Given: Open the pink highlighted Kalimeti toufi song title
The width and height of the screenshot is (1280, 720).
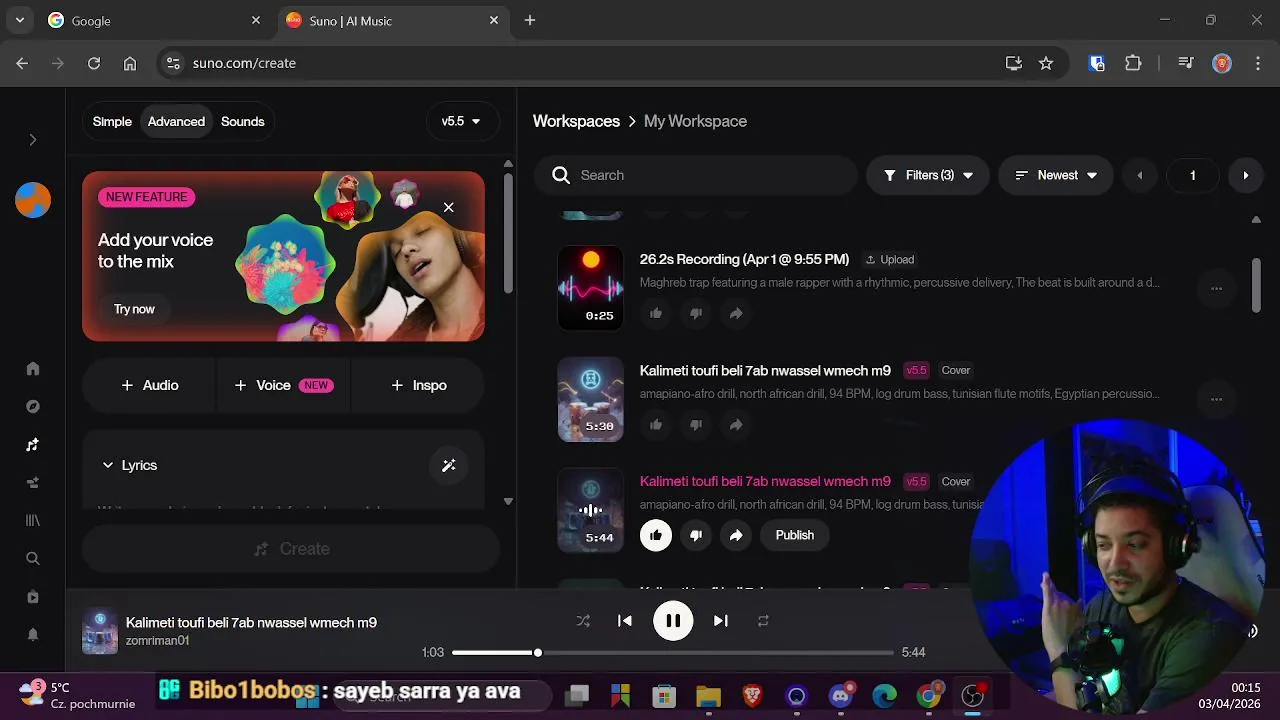Looking at the screenshot, I should pos(765,481).
